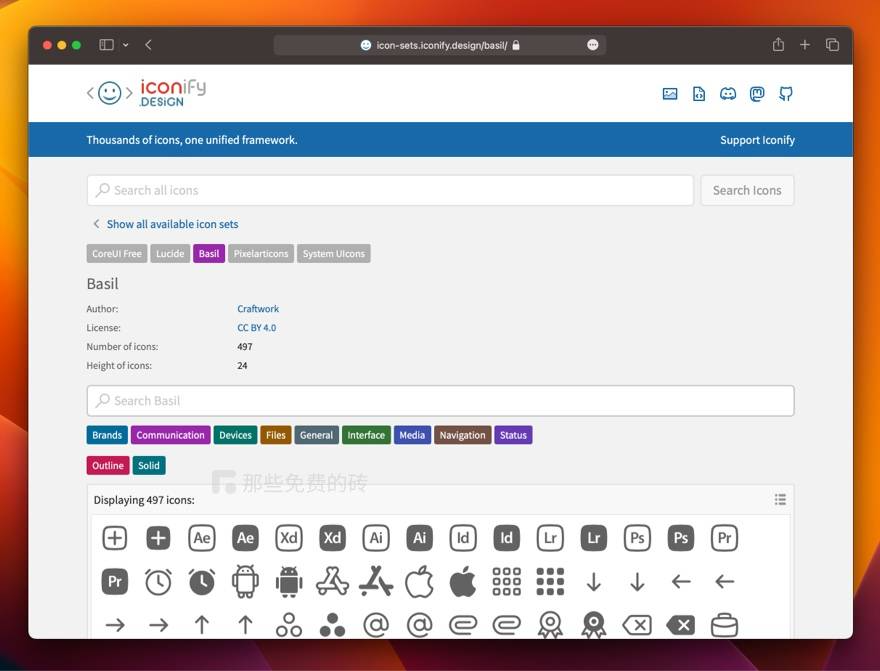Open the code file icon in header
The width and height of the screenshot is (880, 671).
point(699,94)
